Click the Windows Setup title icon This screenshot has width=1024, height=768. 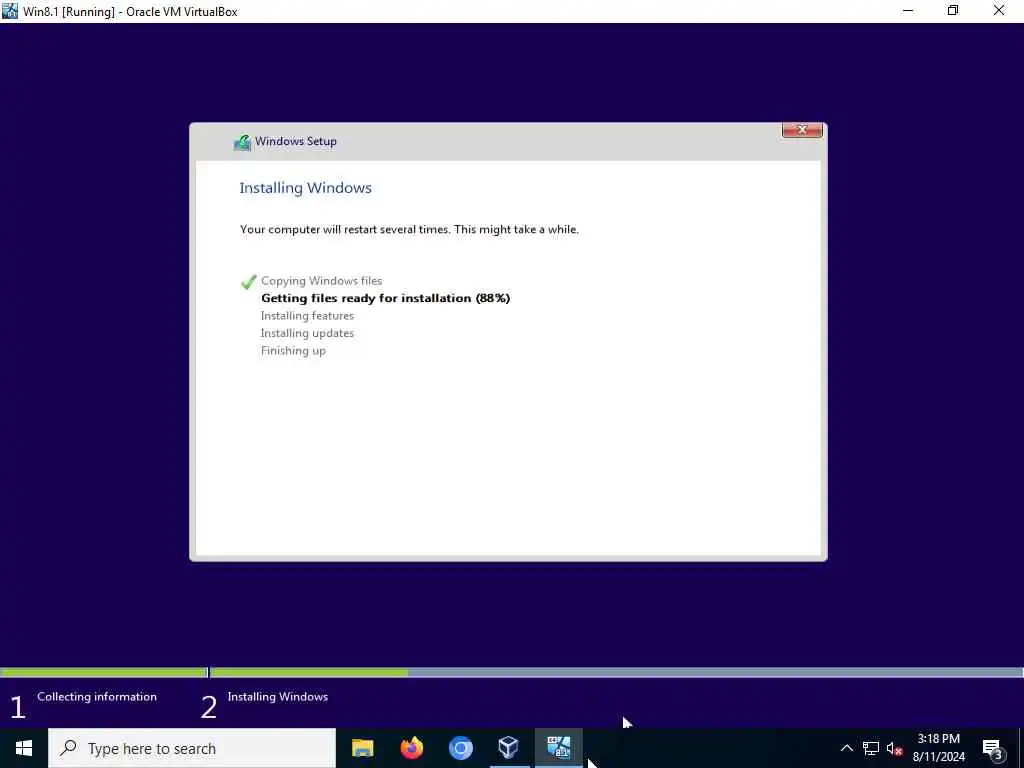242,142
